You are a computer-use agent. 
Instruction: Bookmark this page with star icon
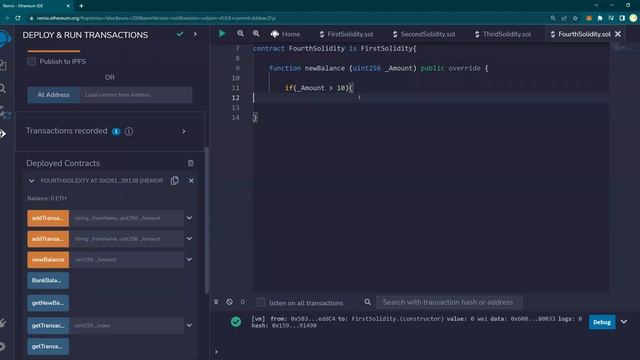click(x=576, y=18)
